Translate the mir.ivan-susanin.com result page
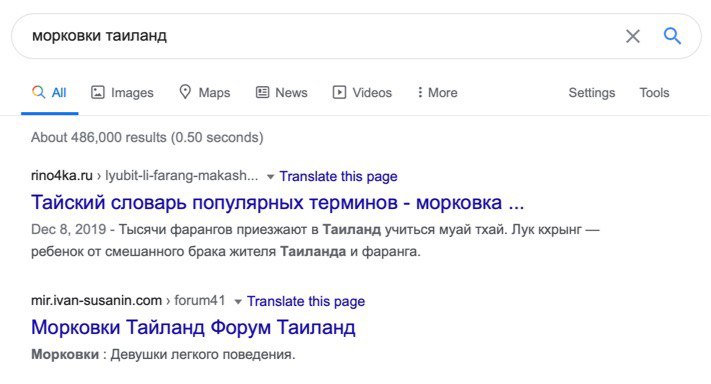 tap(306, 301)
